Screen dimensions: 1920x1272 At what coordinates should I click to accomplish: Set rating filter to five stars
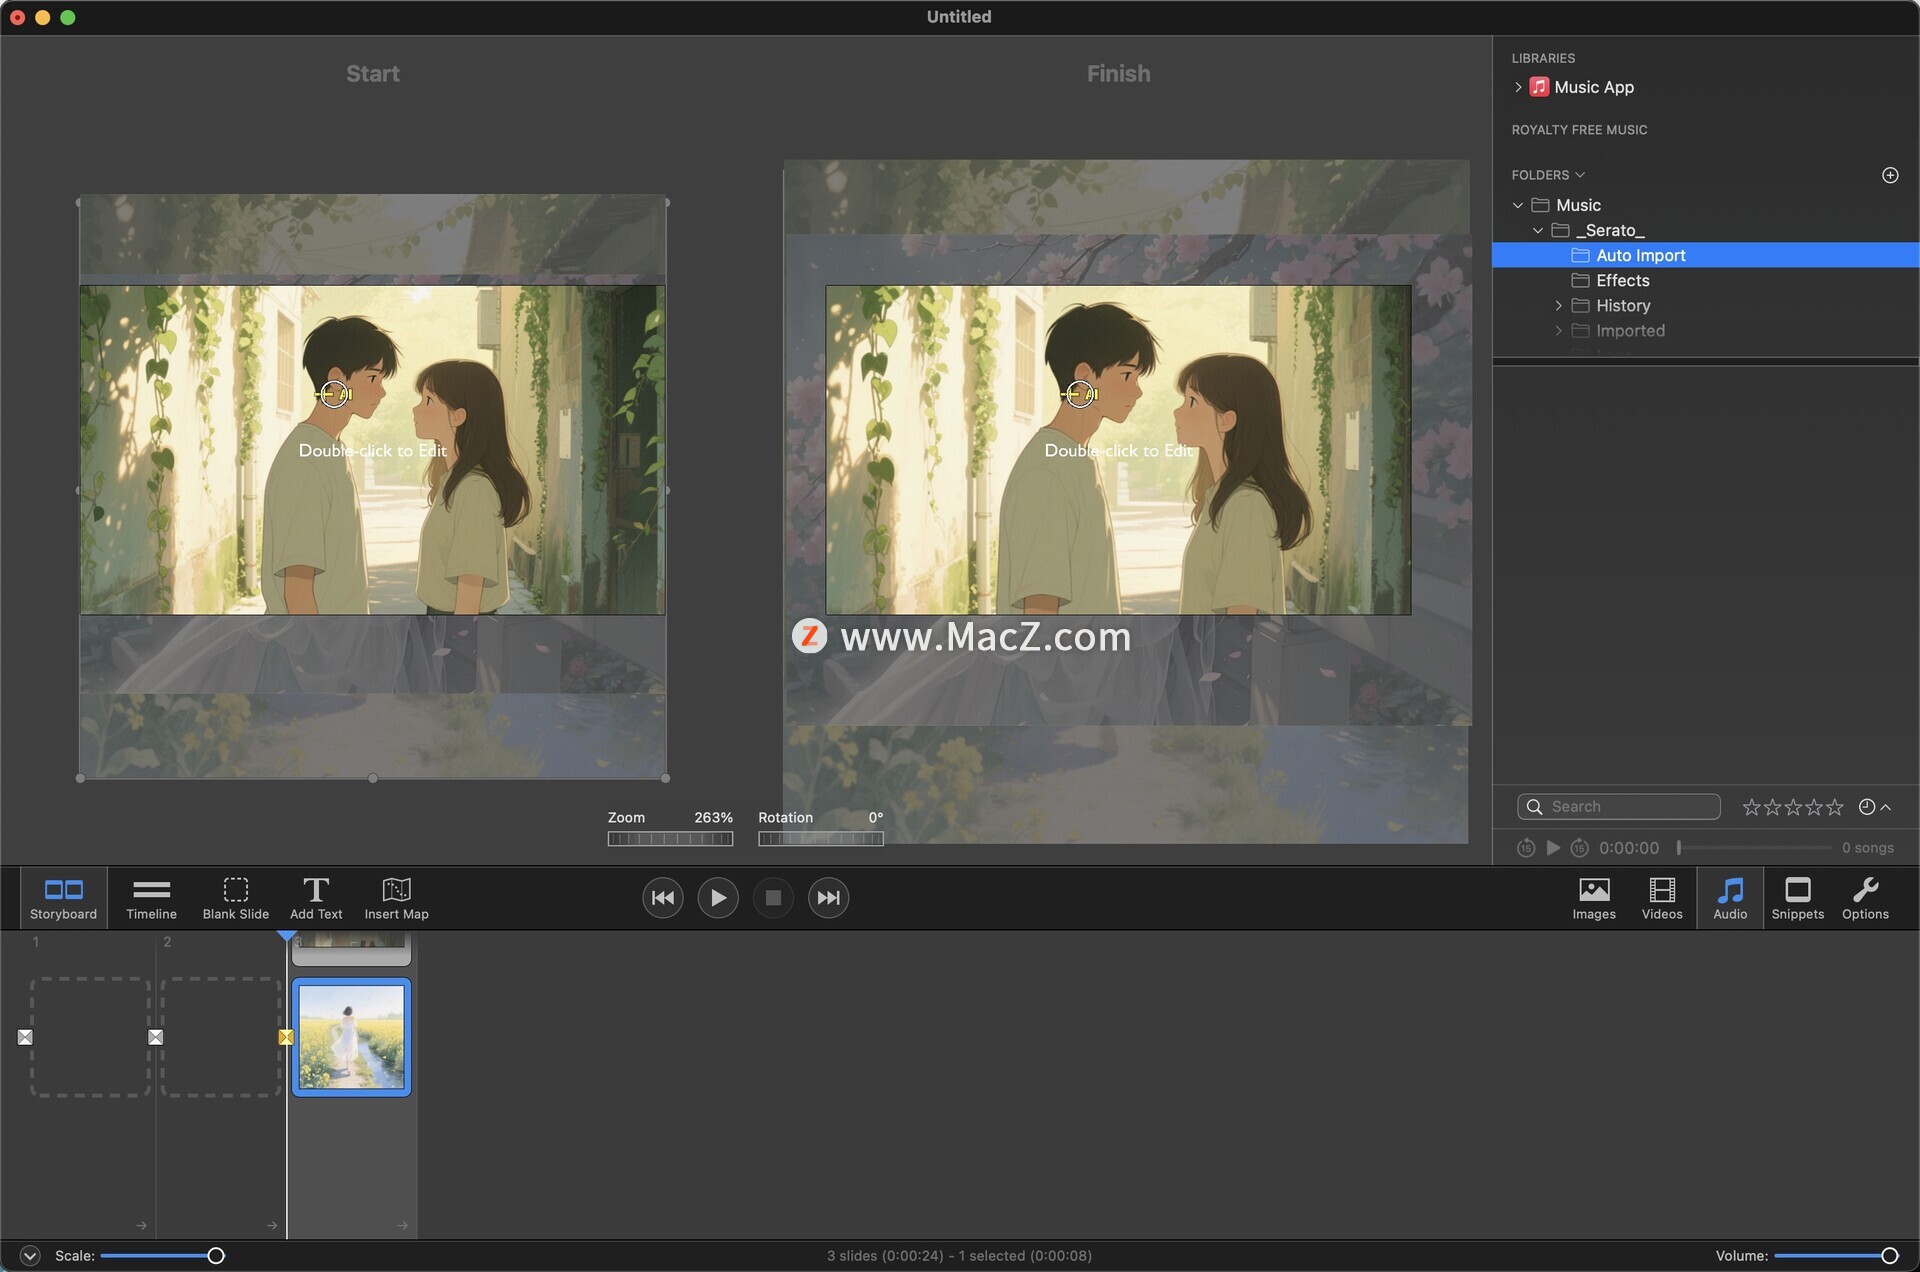(1834, 807)
